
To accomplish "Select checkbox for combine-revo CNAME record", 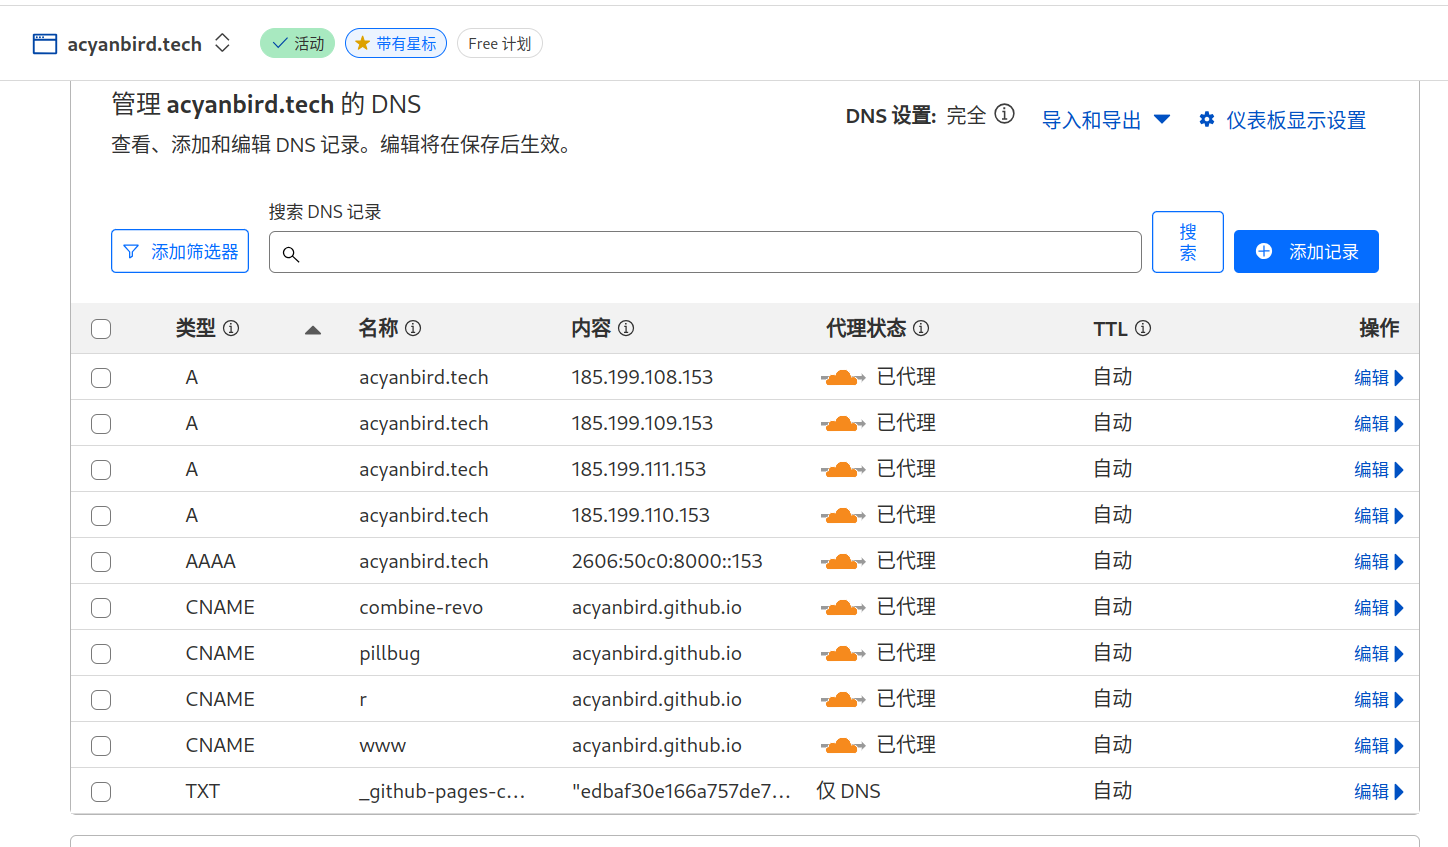I will (x=101, y=608).
